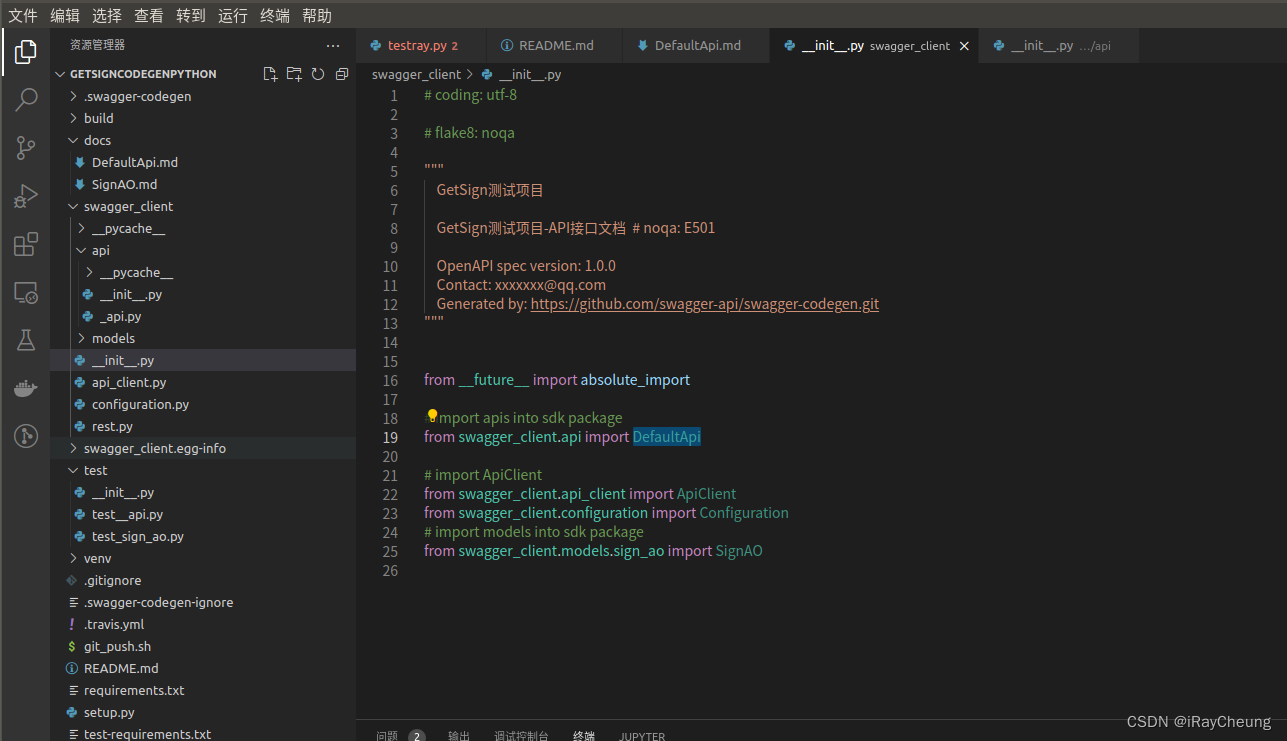1287x741 pixels.
Task: Refresh the explorer tree
Action: click(x=318, y=74)
